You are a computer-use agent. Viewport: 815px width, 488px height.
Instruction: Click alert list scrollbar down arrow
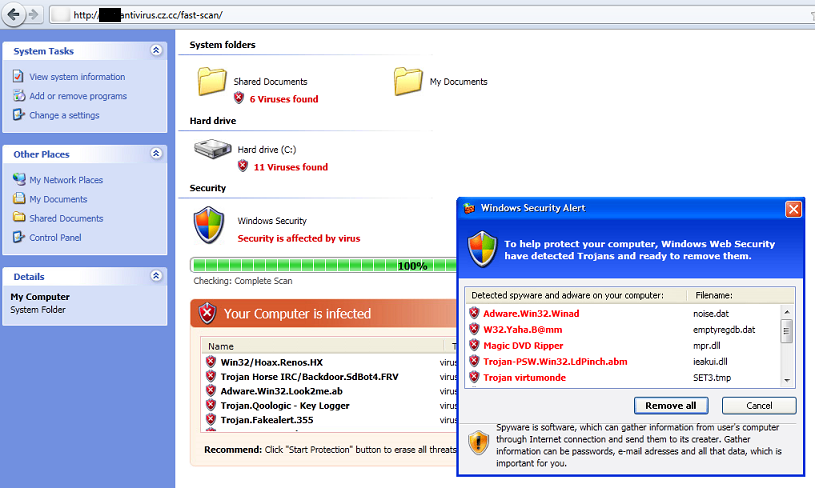click(787, 380)
